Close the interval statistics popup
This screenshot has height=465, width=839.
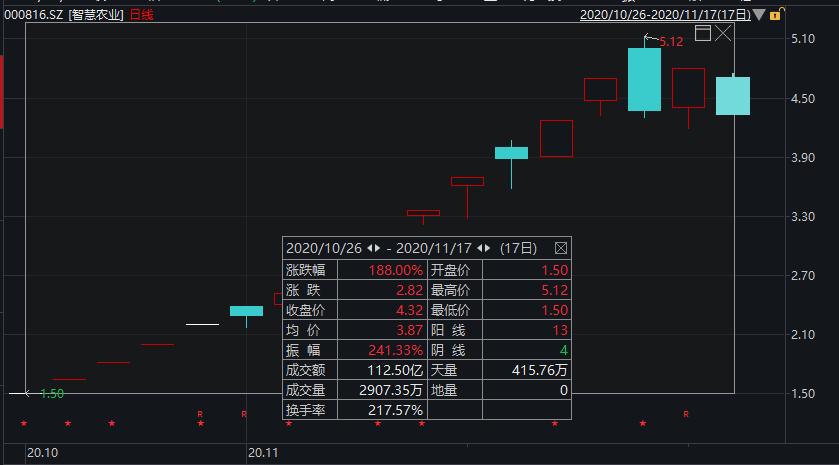click(560, 248)
